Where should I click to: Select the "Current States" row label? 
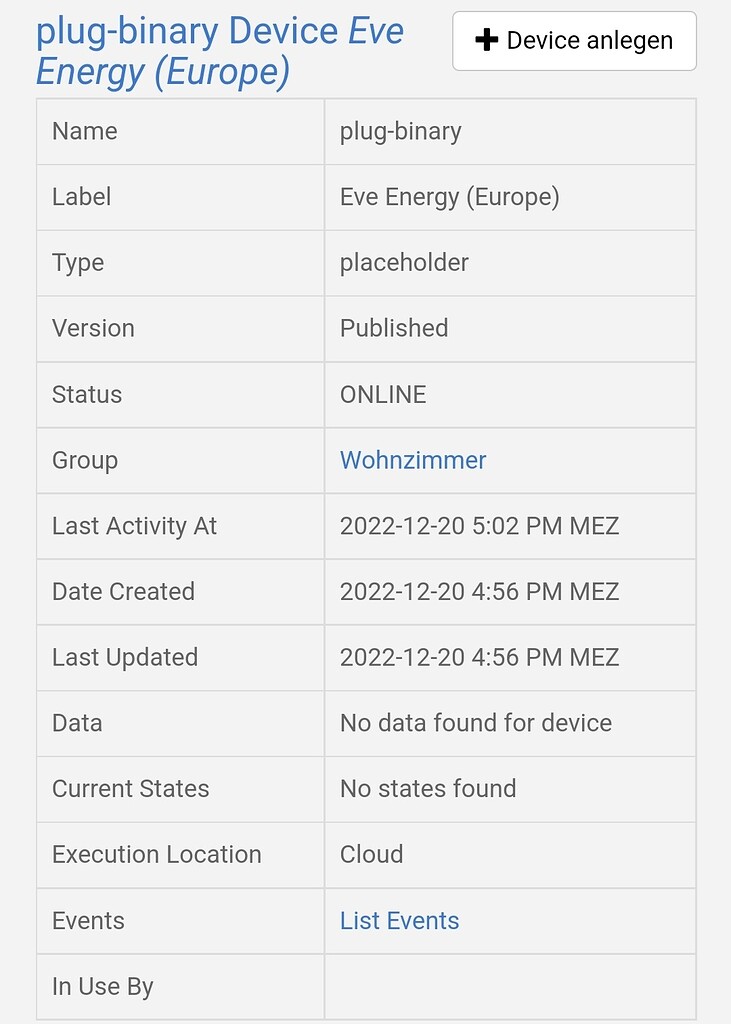point(130,789)
